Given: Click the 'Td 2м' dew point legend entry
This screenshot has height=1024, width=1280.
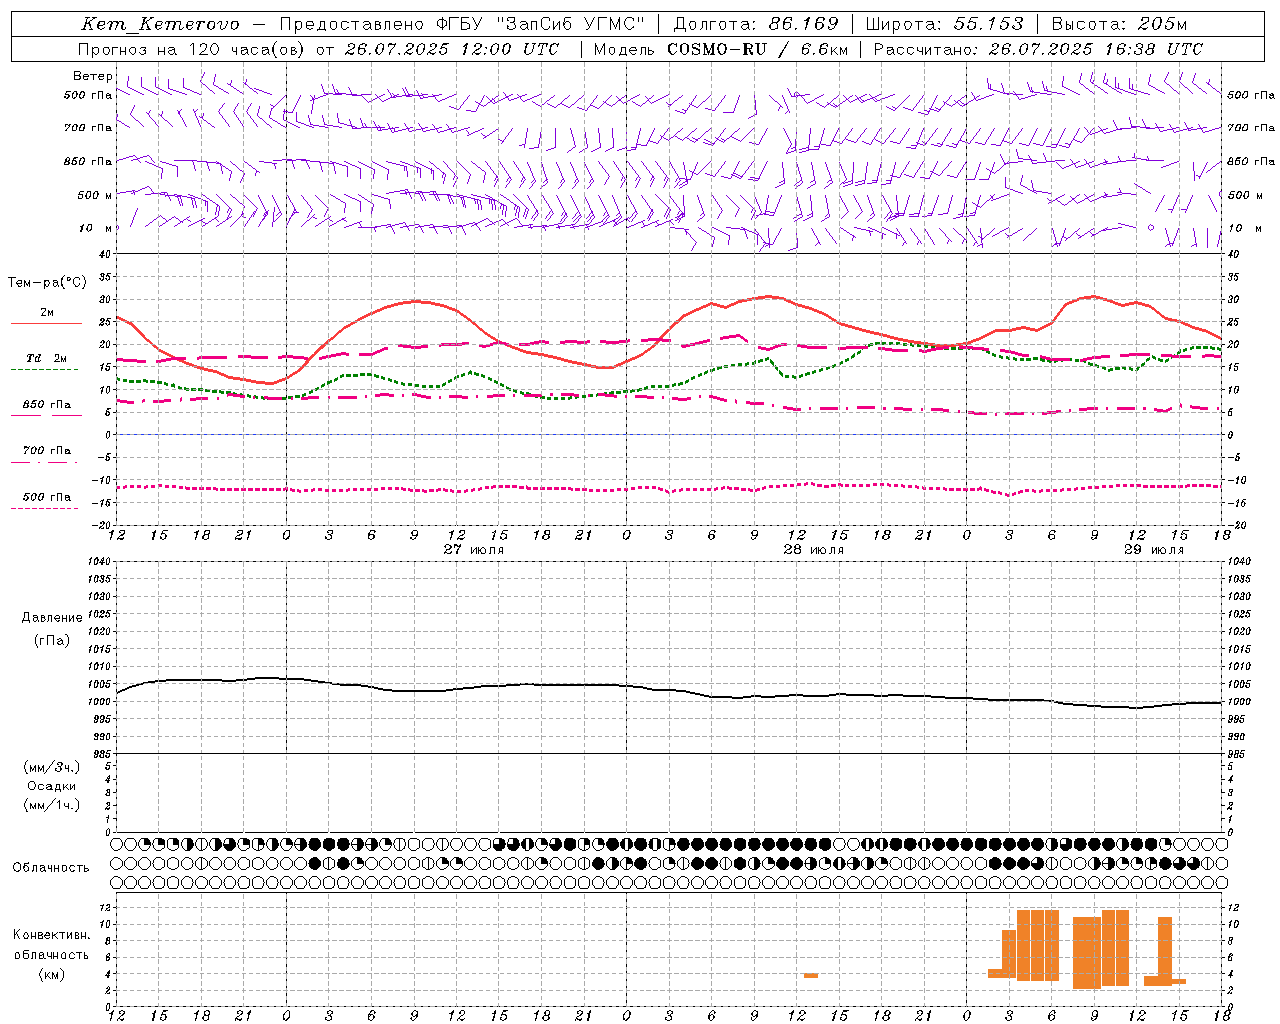Looking at the screenshot, I should point(47,358).
